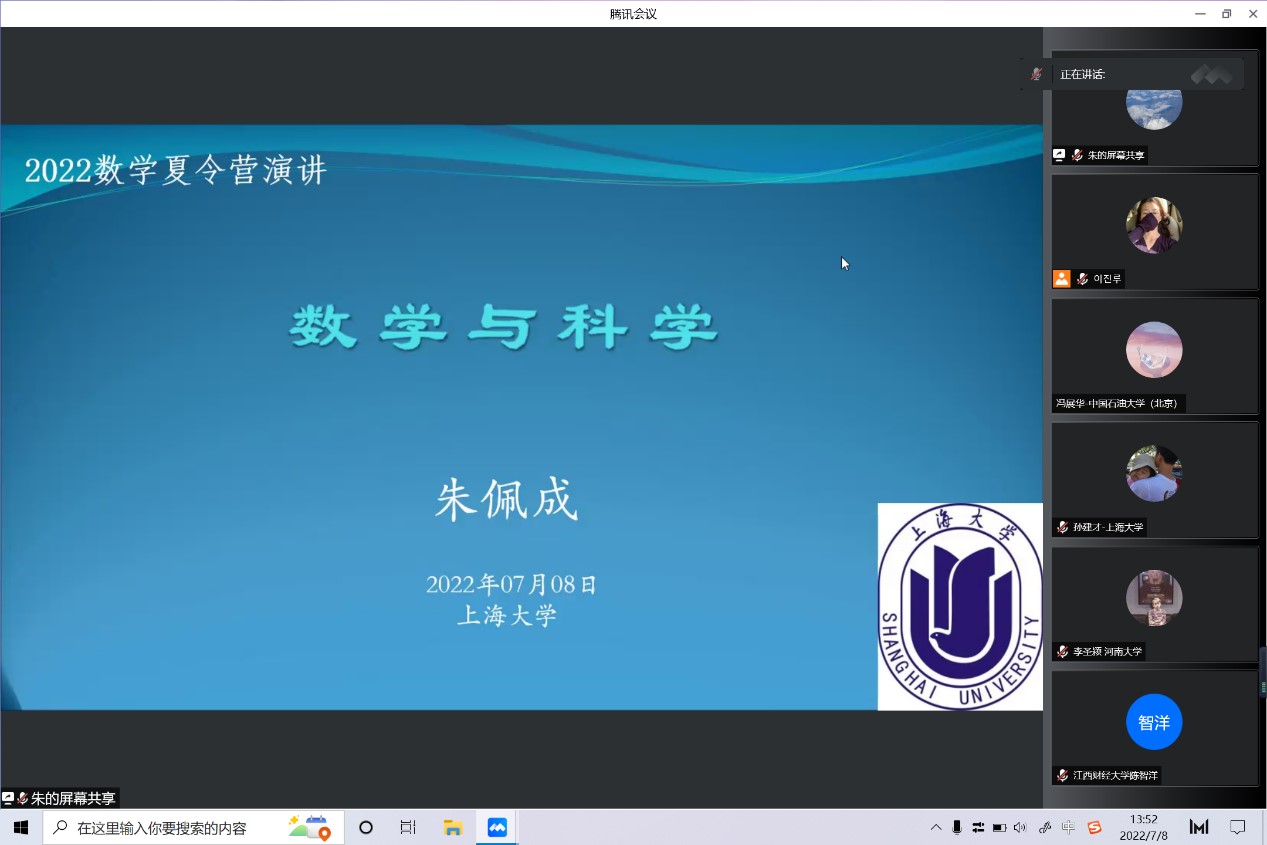Select the 智洋 participant avatar
1267x845 pixels.
click(1154, 722)
